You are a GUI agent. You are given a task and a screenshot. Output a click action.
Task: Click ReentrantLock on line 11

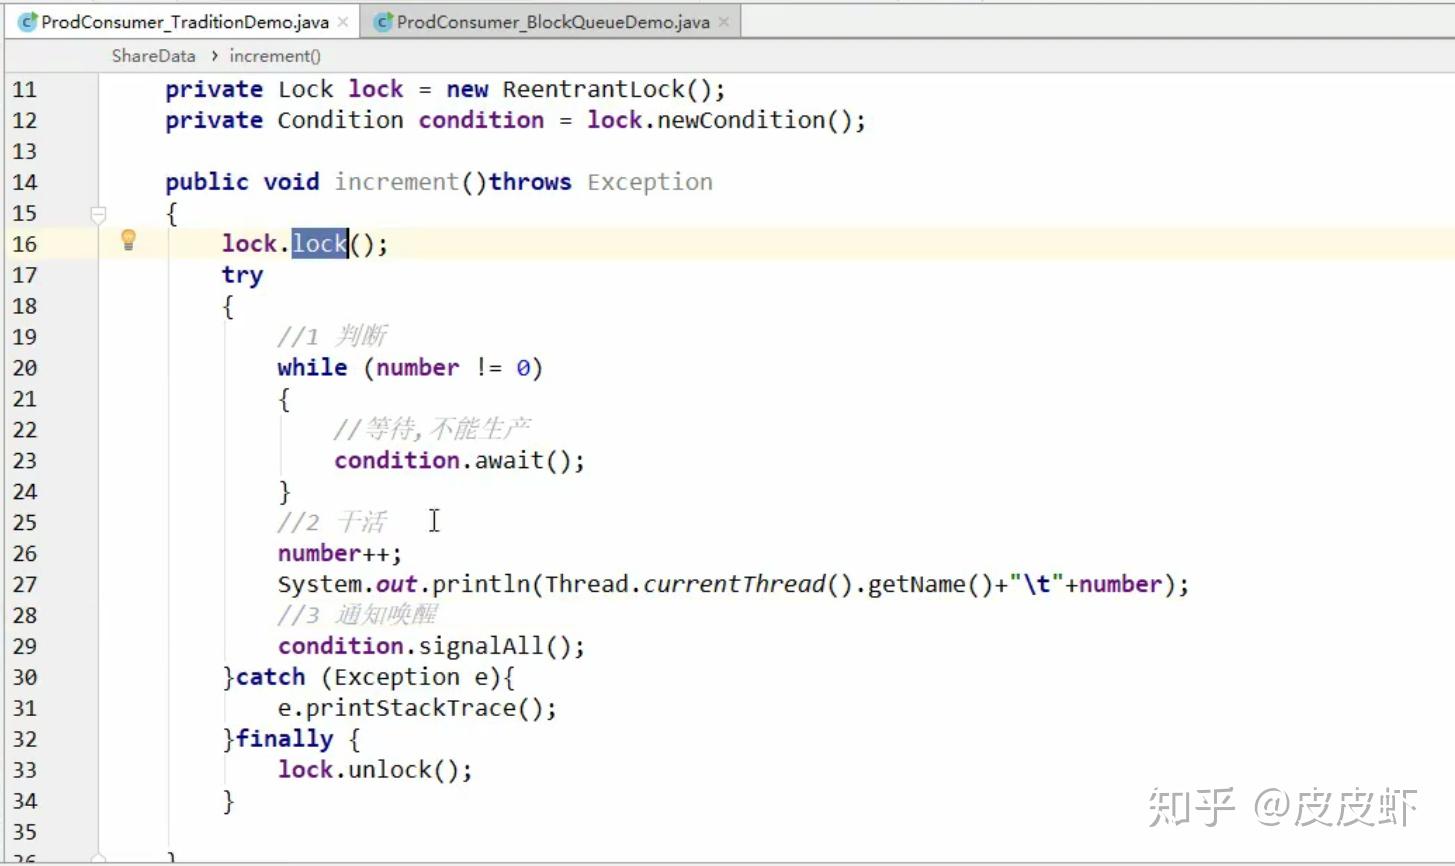click(593, 90)
